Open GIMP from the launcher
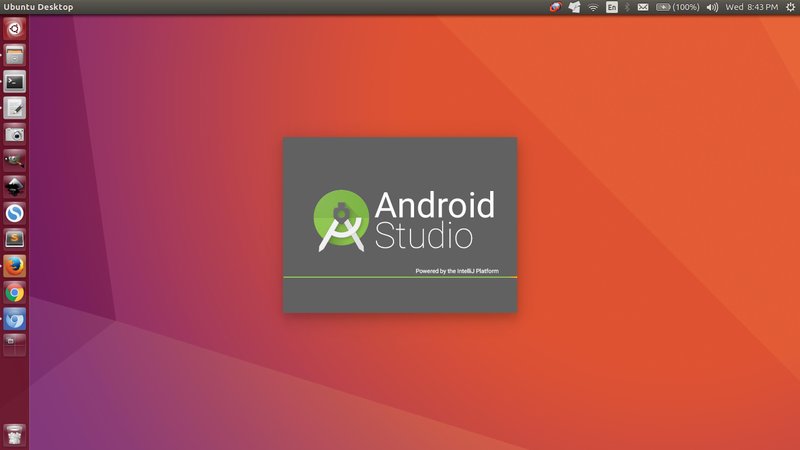Viewport: 800px width, 450px height. coord(14,161)
